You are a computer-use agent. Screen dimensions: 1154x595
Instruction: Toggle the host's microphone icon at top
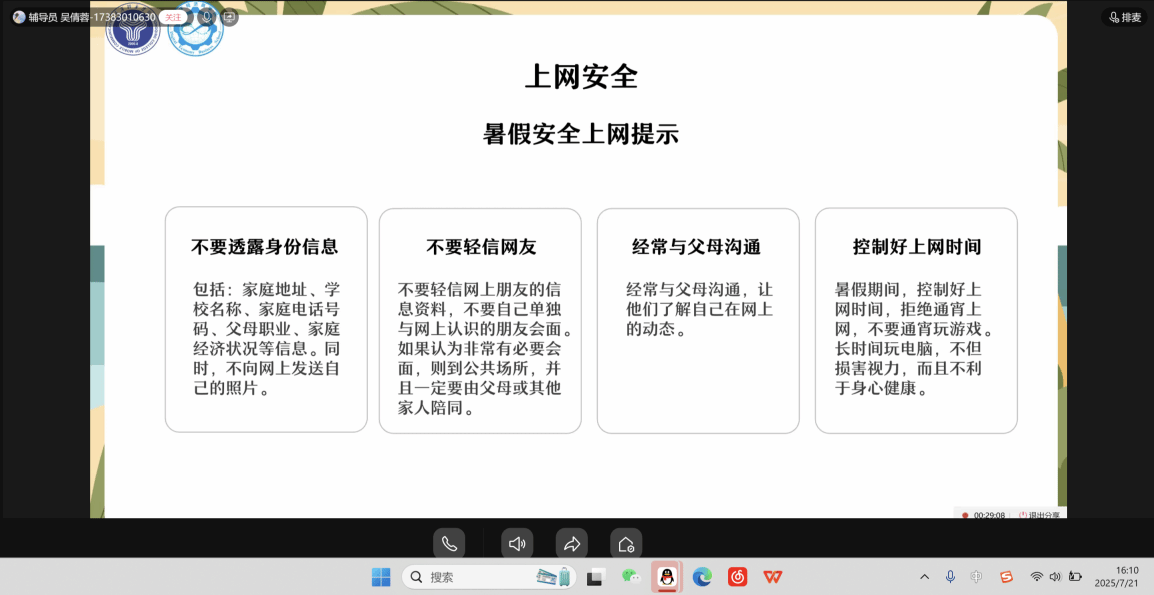tap(207, 17)
